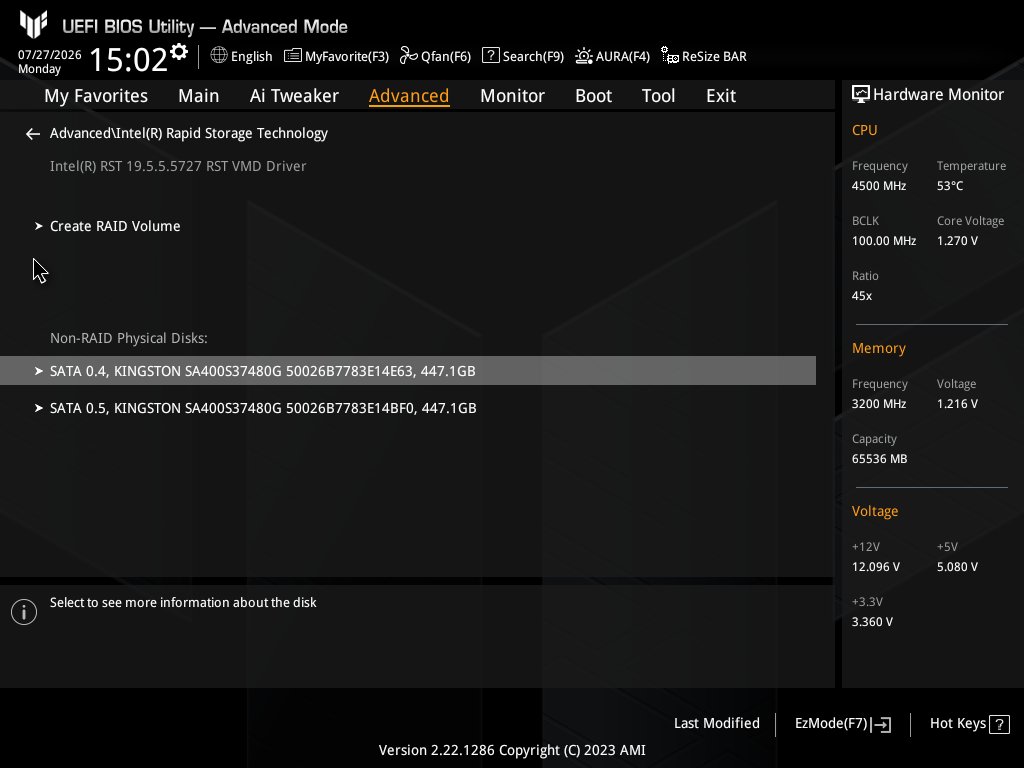This screenshot has width=1024, height=768.
Task: Expand SATA 0.4 KINGSTON disk entry
Action: tap(408, 371)
